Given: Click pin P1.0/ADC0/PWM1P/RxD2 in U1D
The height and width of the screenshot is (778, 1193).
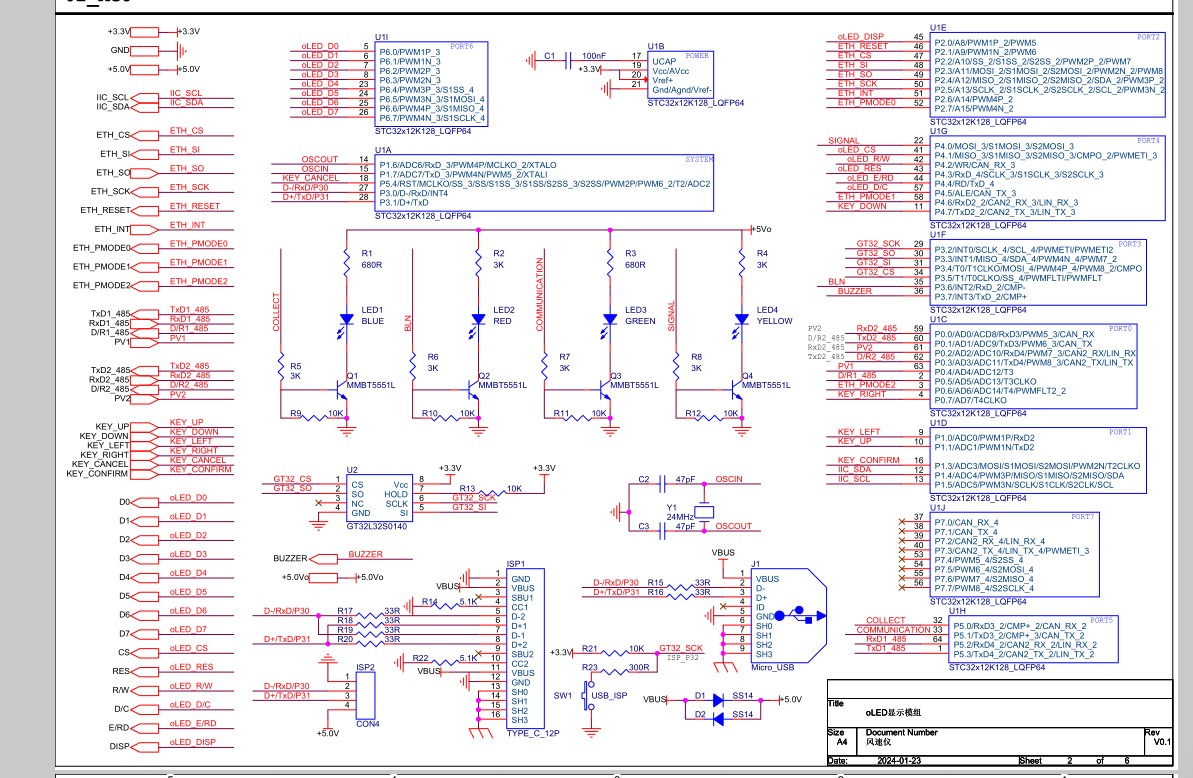Looking at the screenshot, I should (x=984, y=438).
